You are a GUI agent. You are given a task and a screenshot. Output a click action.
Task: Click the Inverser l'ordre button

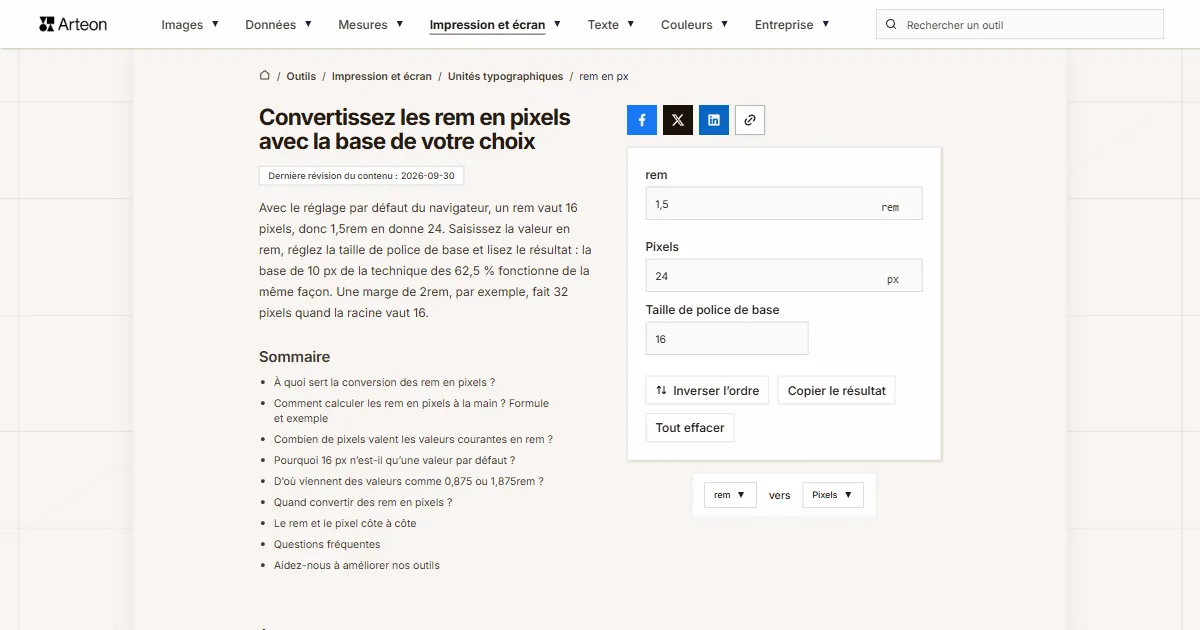[707, 391]
